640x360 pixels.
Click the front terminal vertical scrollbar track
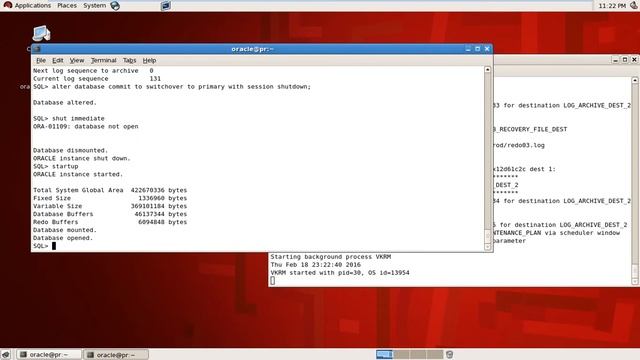pyautogui.click(x=487, y=158)
